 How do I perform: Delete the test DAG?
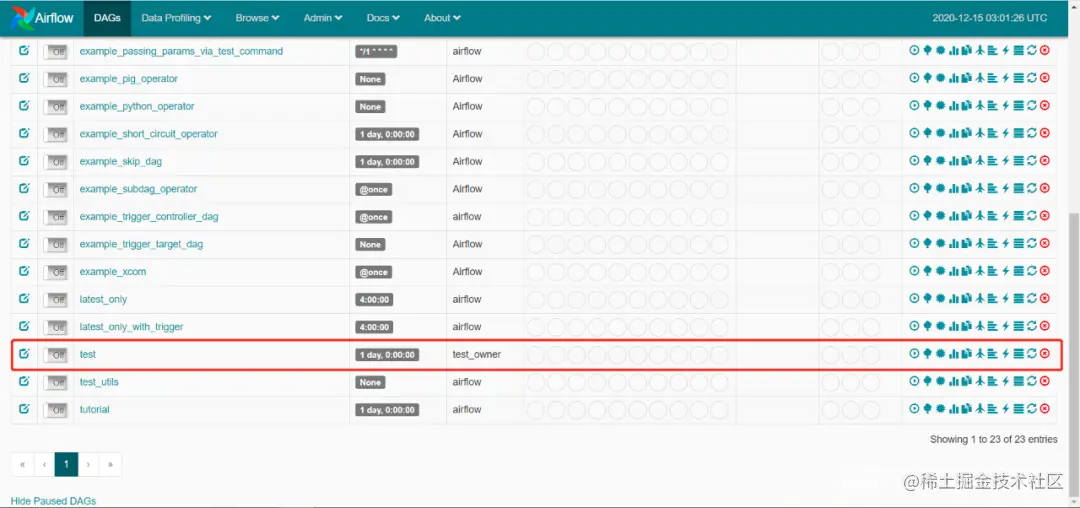coord(1044,353)
